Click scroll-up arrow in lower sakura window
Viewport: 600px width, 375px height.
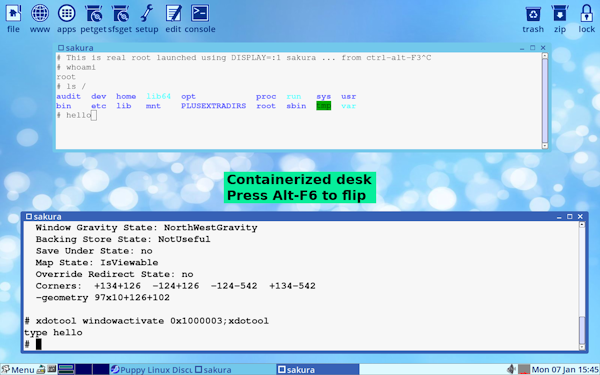pyautogui.click(x=582, y=225)
